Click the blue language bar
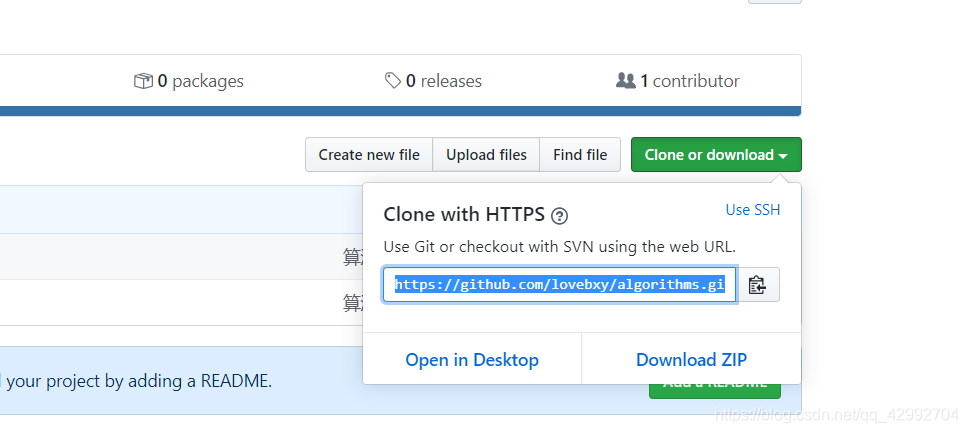Viewport: 968px width, 433px height. coord(400,111)
